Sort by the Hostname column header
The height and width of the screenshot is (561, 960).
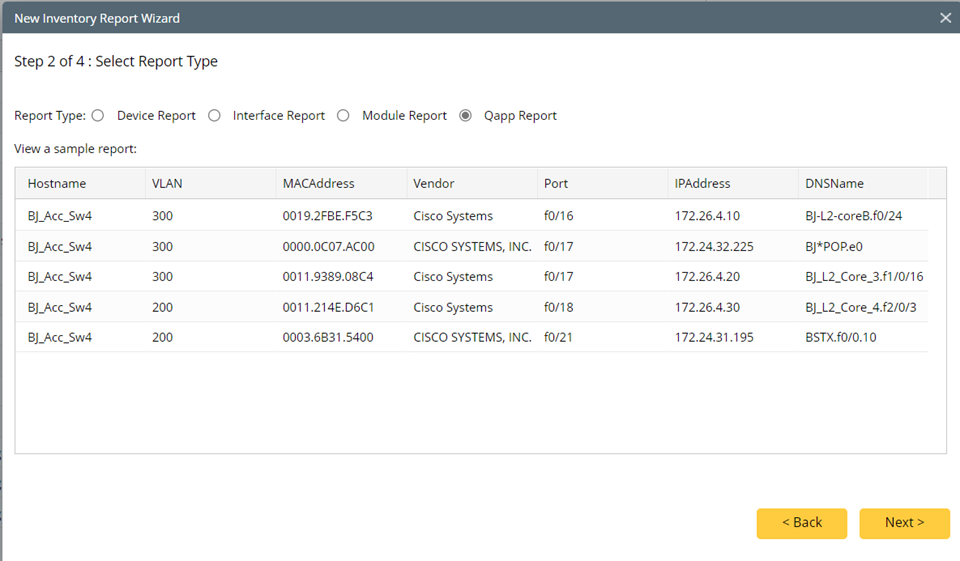click(x=57, y=184)
